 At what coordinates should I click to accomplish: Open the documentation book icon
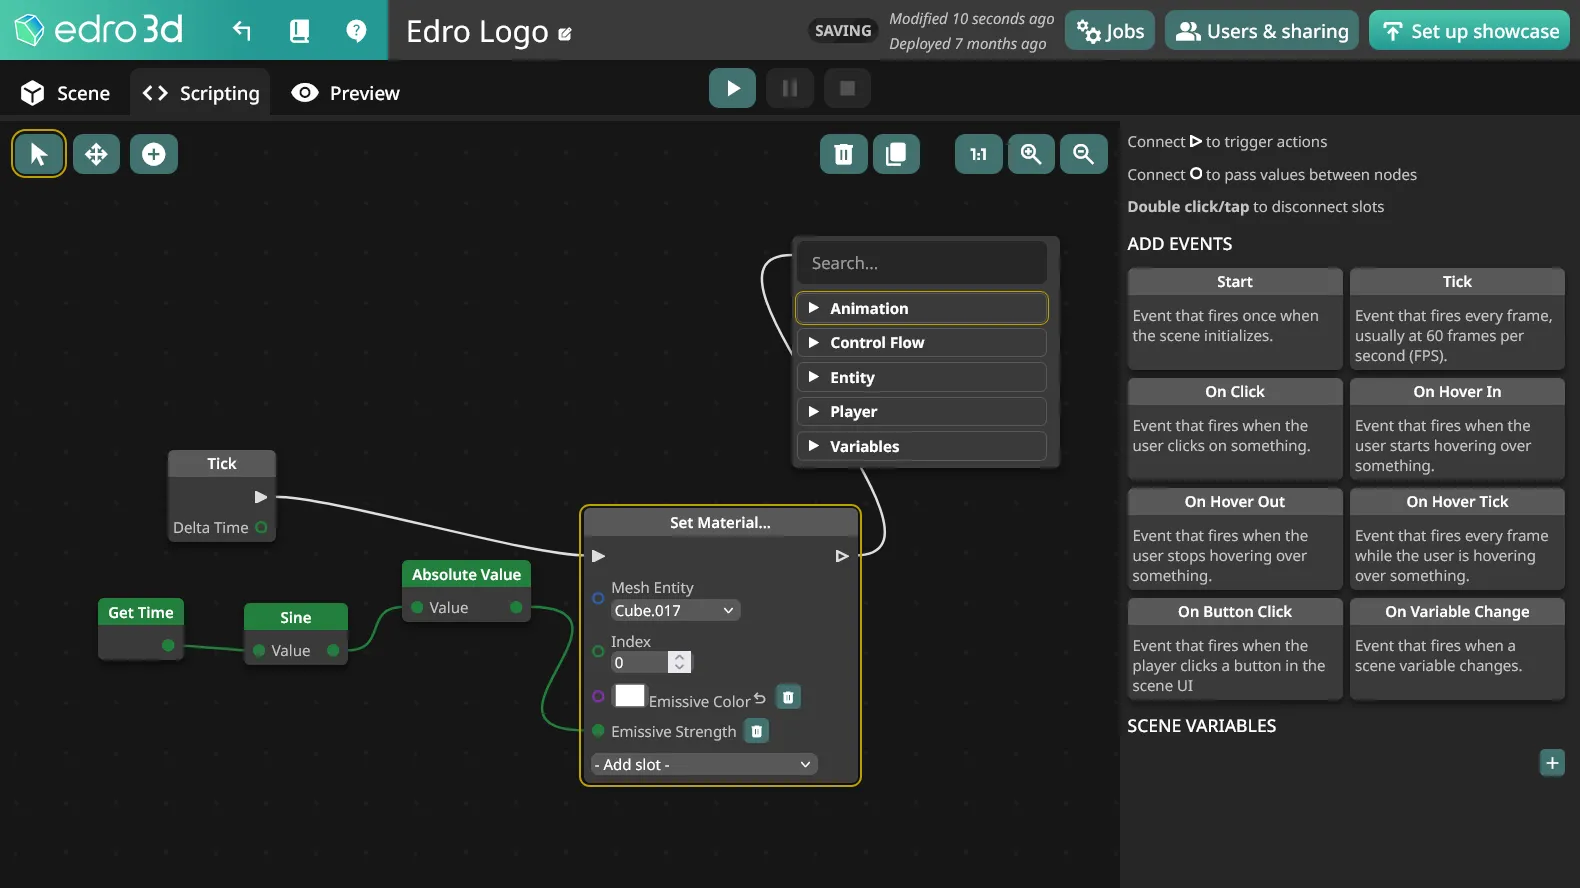coord(299,31)
